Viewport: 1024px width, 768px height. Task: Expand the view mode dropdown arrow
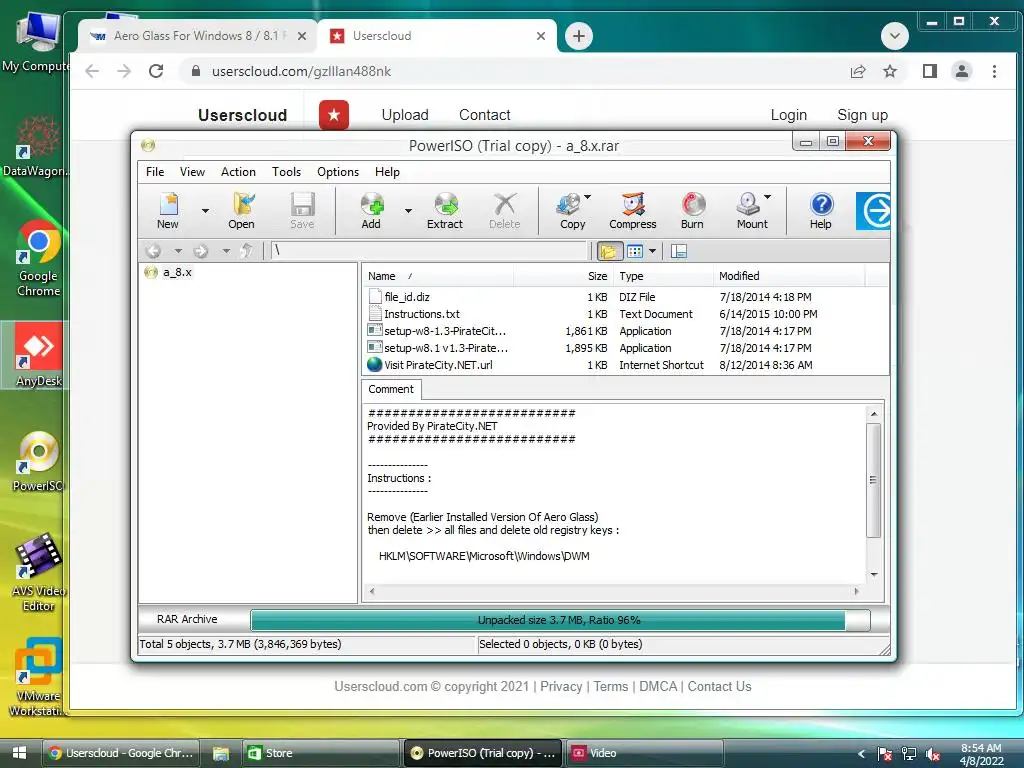[652, 251]
